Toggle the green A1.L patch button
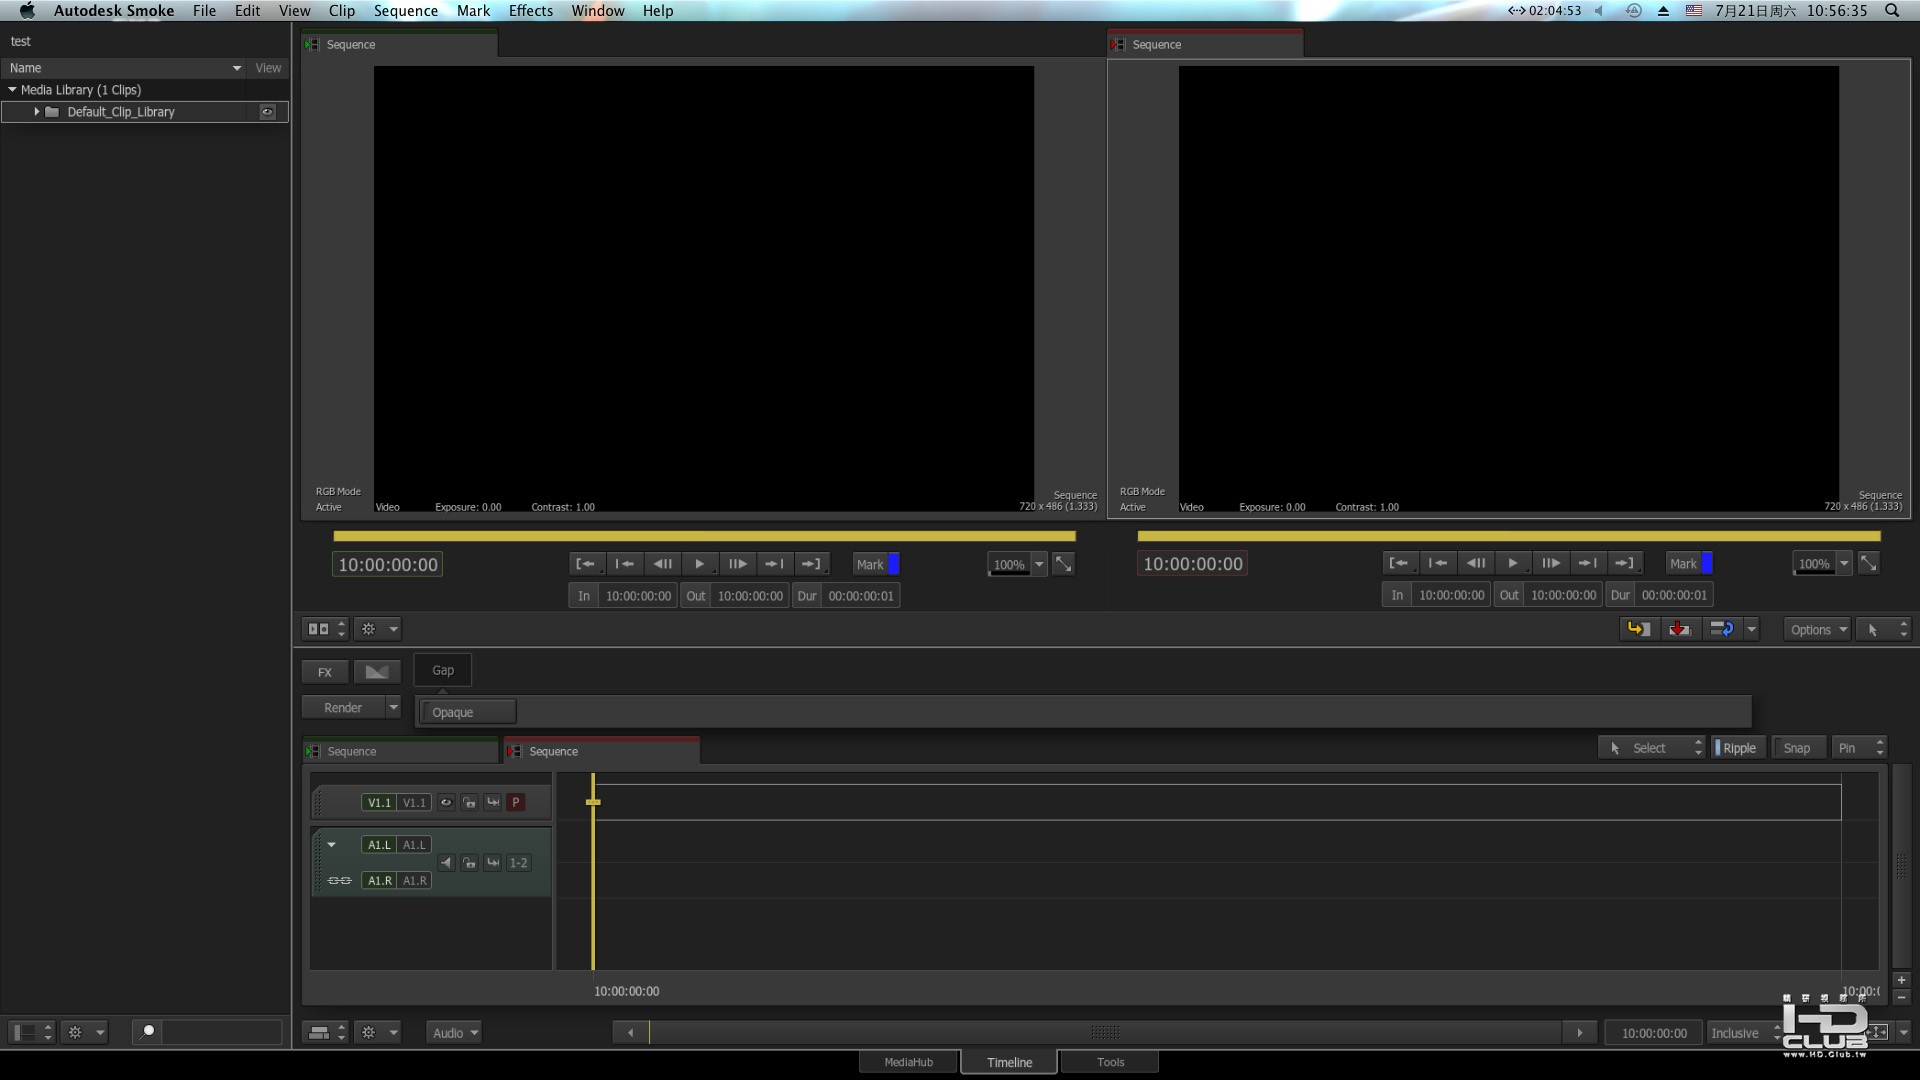The width and height of the screenshot is (1920, 1080). (x=379, y=845)
